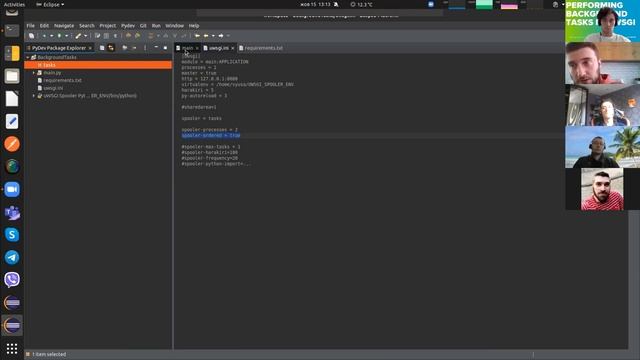
Task: Click the New file toolbar icon
Action: pyautogui.click(x=31, y=36)
